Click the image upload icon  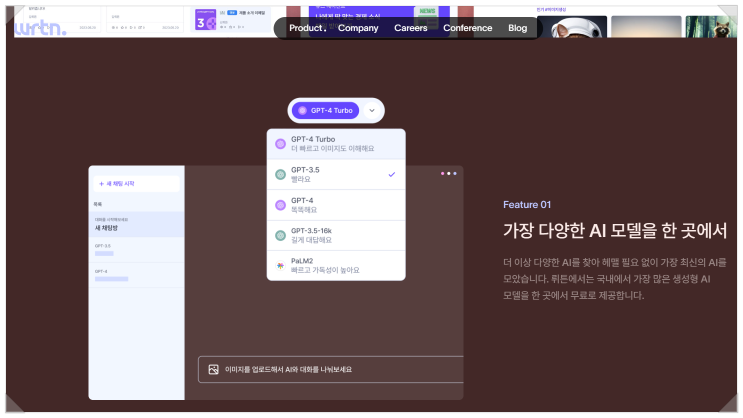click(213, 369)
